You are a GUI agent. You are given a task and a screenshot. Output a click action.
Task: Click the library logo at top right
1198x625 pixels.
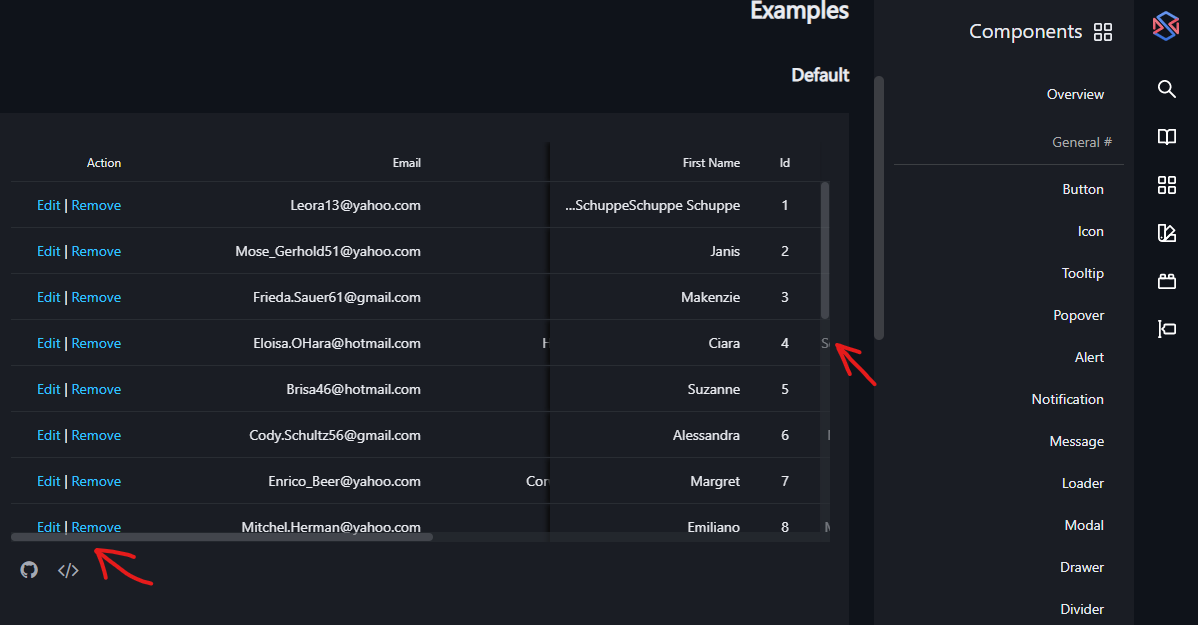[x=1166, y=27]
